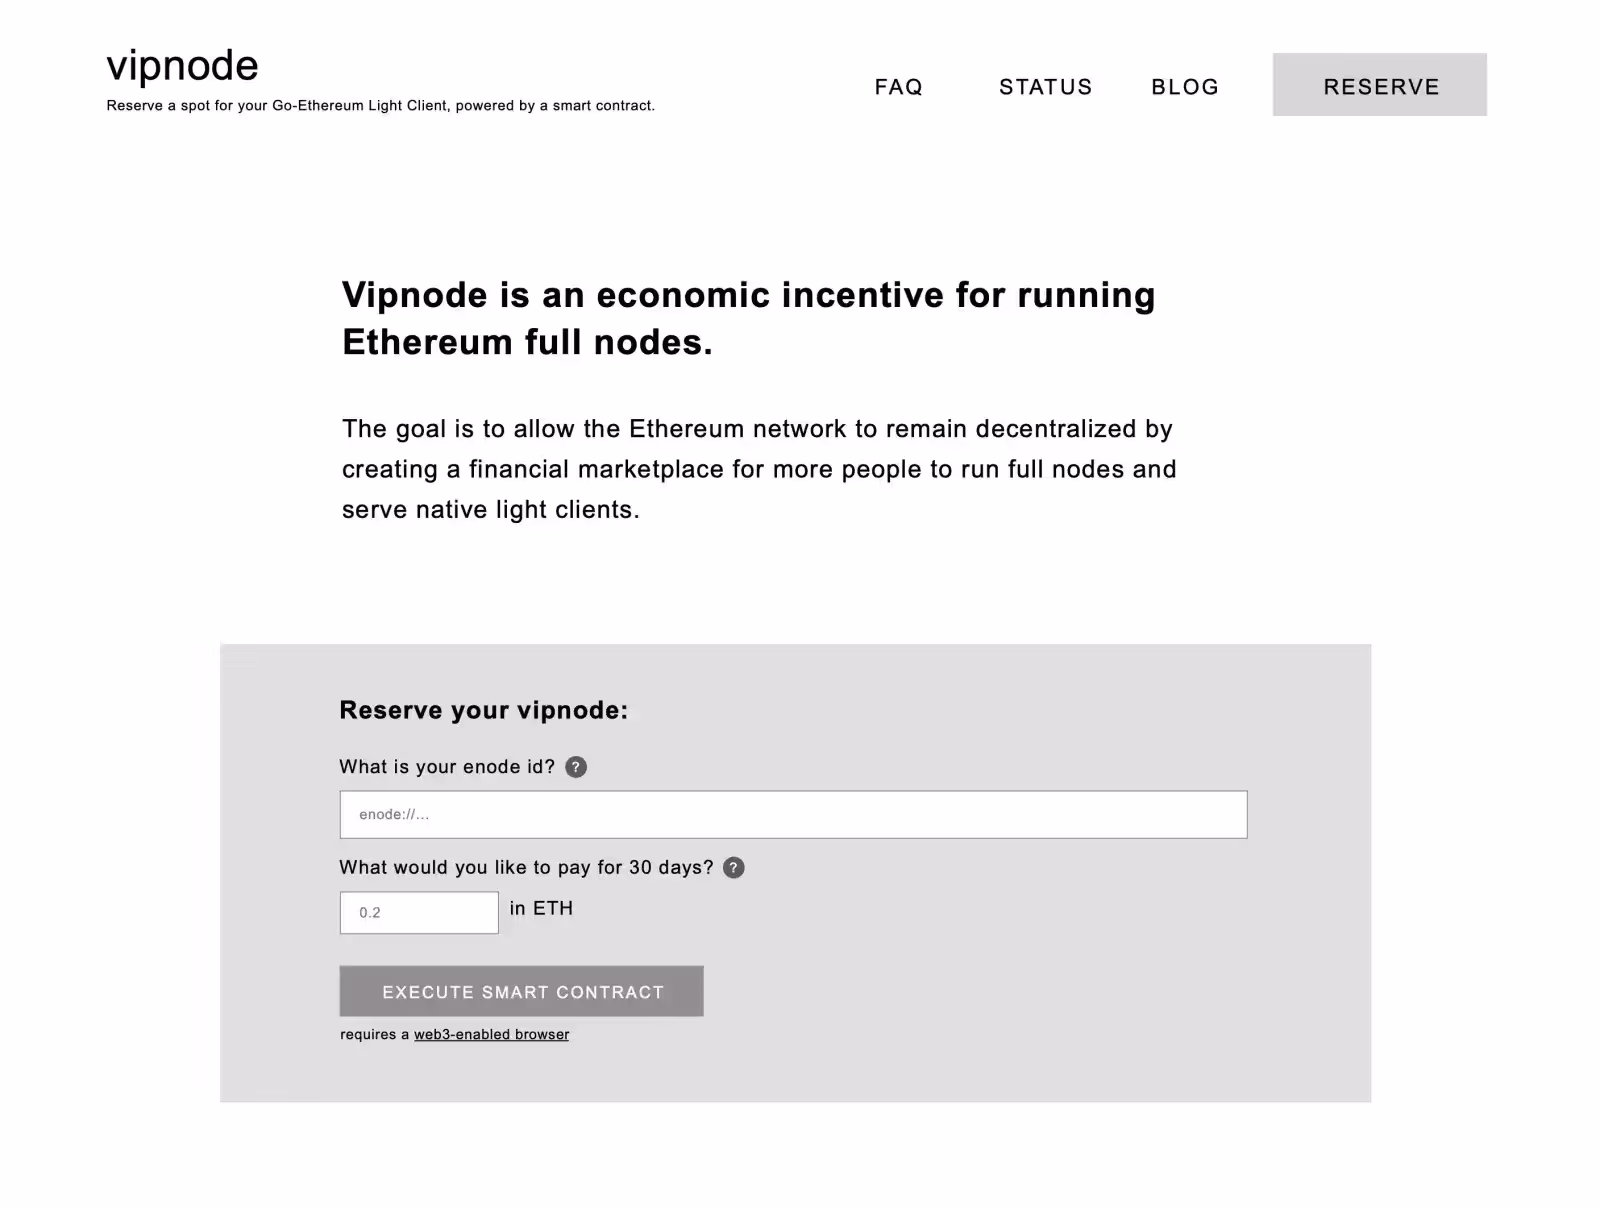Follow the web3-enabled browser link
Screen dimensions: 1600x1208
pyautogui.click(x=491, y=1034)
